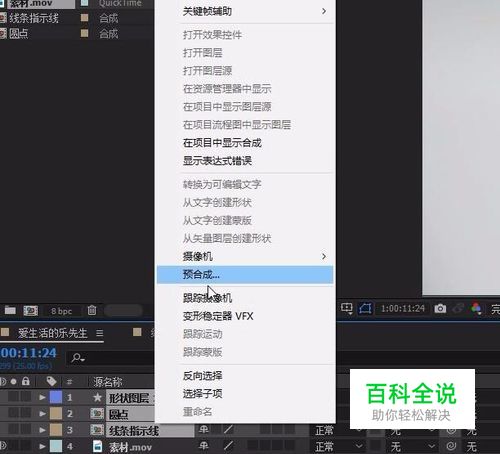Select the 素材.mov item in project panel
Viewport: 500px width, 454px height.
pyautogui.click(x=31, y=4)
